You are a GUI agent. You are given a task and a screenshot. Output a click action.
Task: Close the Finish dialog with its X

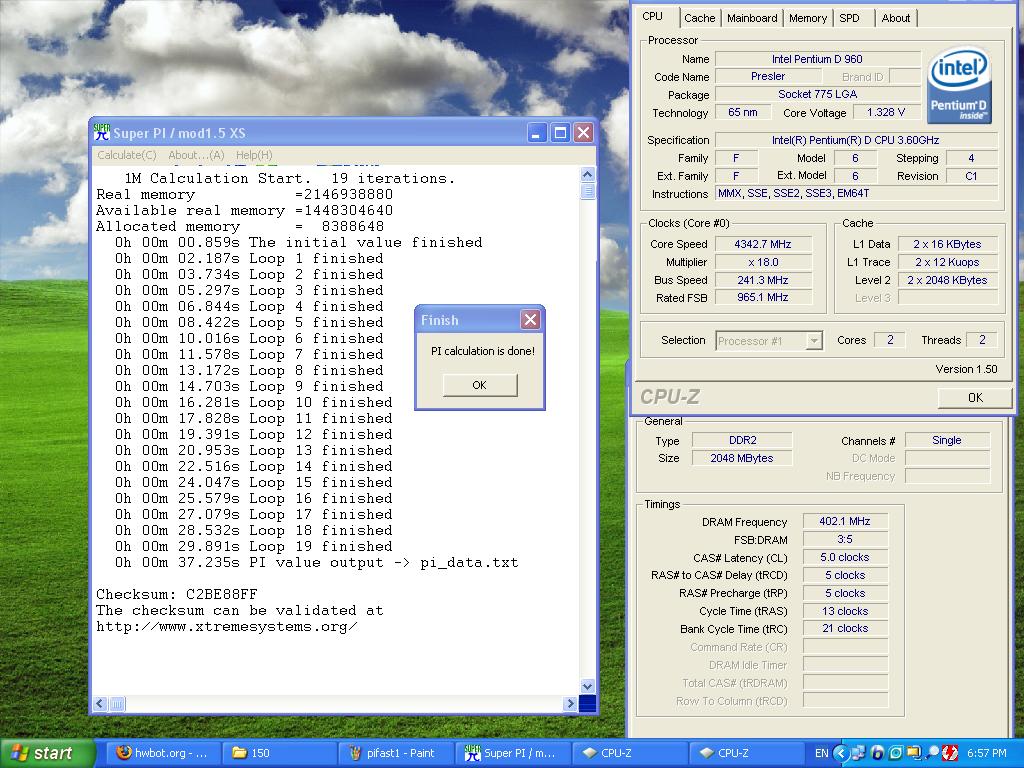pos(530,319)
